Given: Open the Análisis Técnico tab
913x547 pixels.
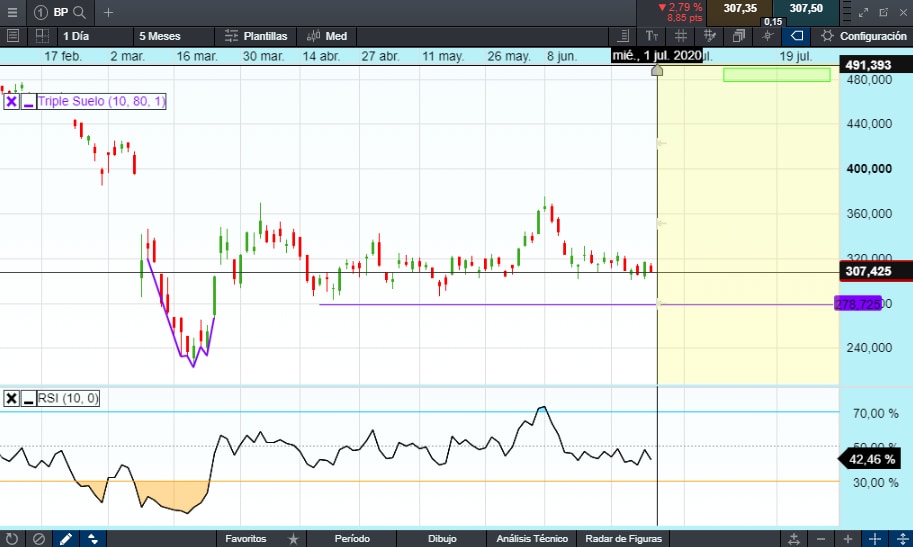Looking at the screenshot, I should tap(532, 539).
